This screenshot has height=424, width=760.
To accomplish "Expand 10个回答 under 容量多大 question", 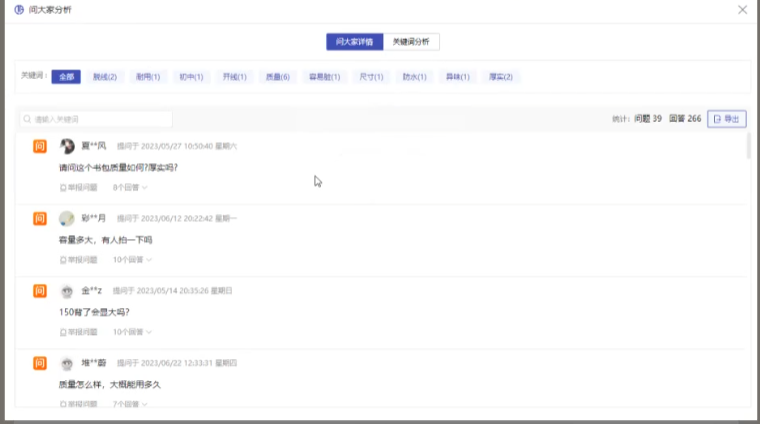I will 132,259.
